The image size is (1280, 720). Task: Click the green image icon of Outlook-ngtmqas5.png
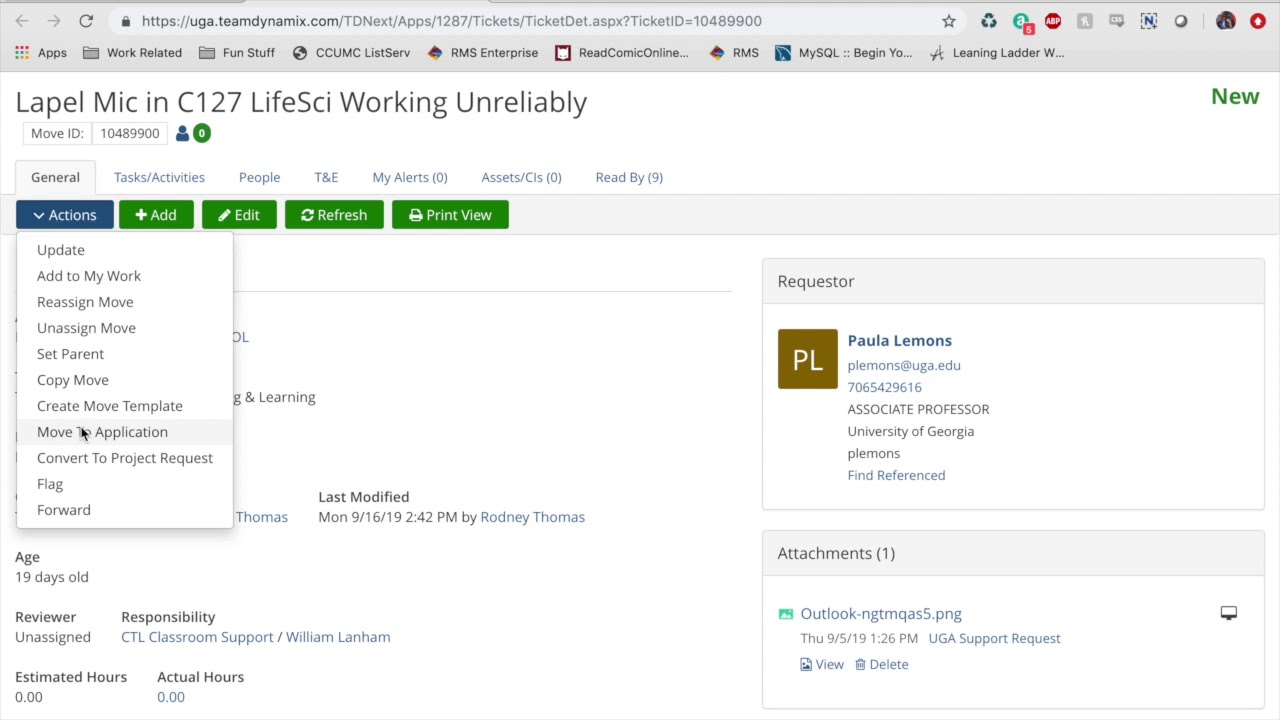pos(786,614)
